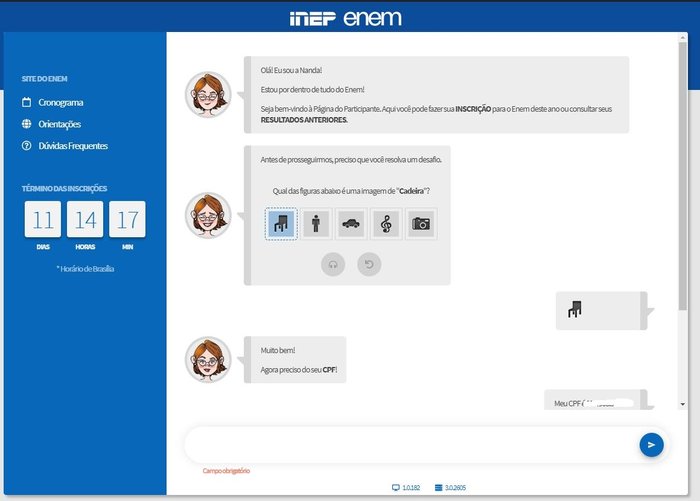This screenshot has height=501, width=700.
Task: Choose the car image option
Action: pyautogui.click(x=351, y=224)
